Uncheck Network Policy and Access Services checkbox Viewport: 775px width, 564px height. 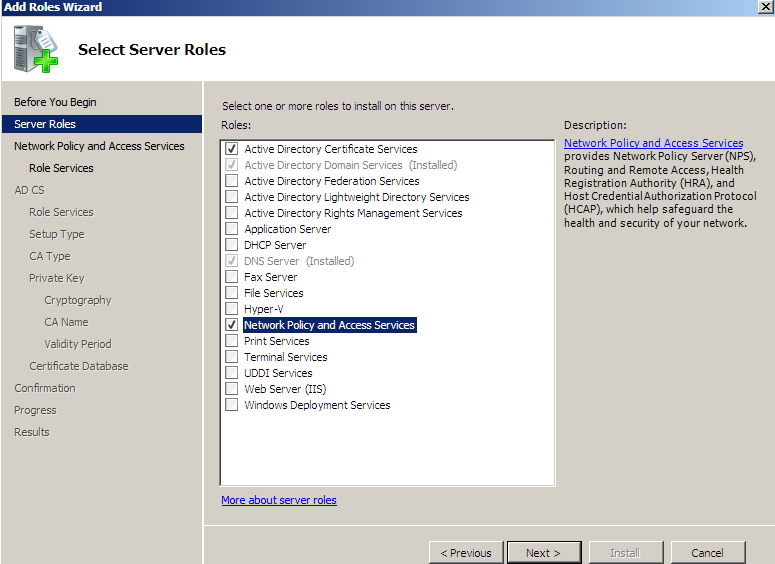231,325
